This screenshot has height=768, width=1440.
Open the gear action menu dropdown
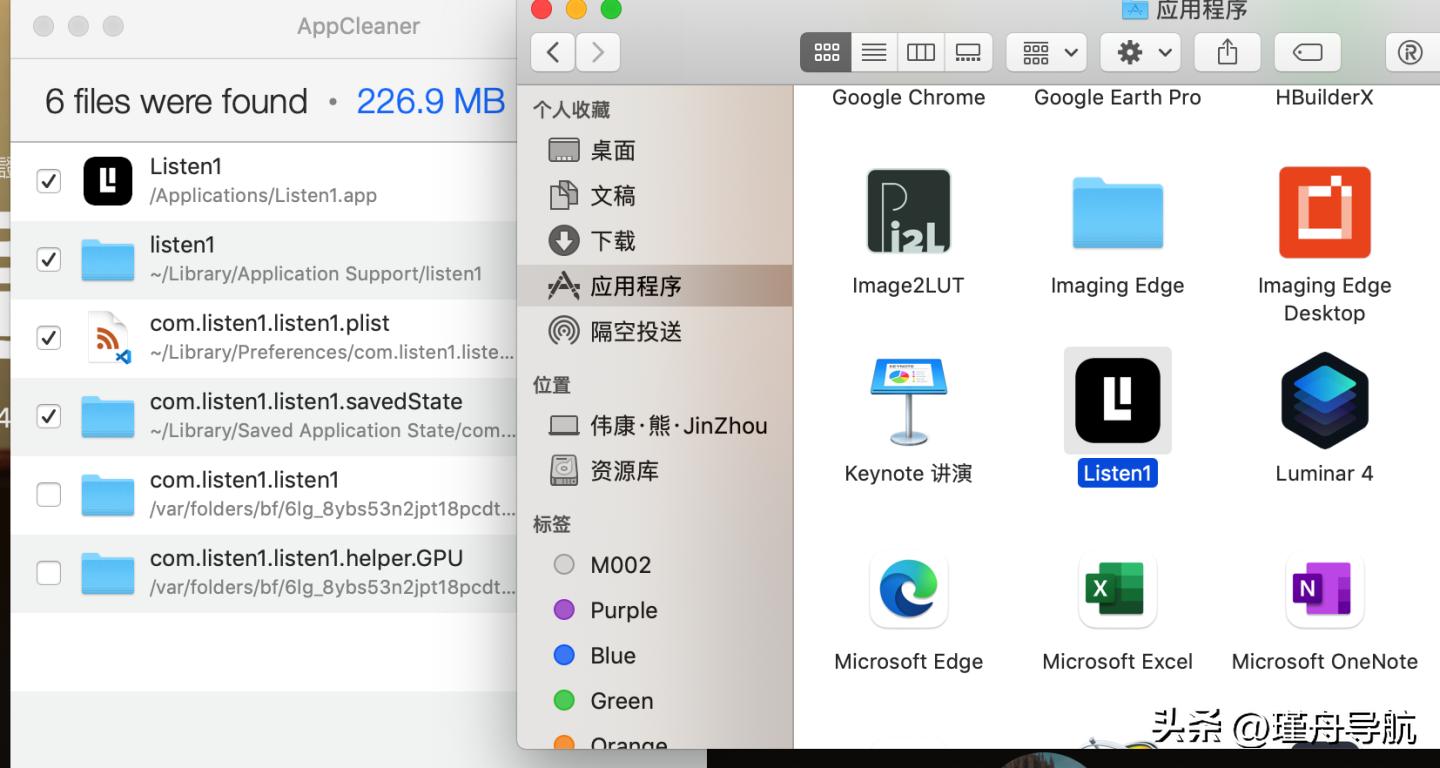pyautogui.click(x=1139, y=52)
